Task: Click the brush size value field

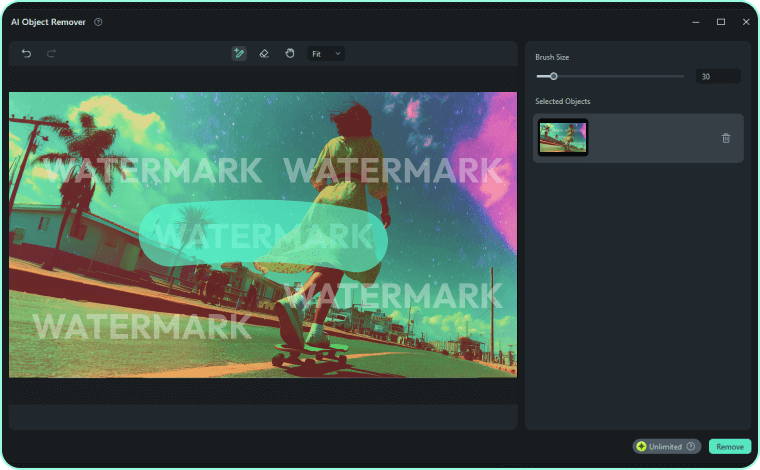Action: 718,76
